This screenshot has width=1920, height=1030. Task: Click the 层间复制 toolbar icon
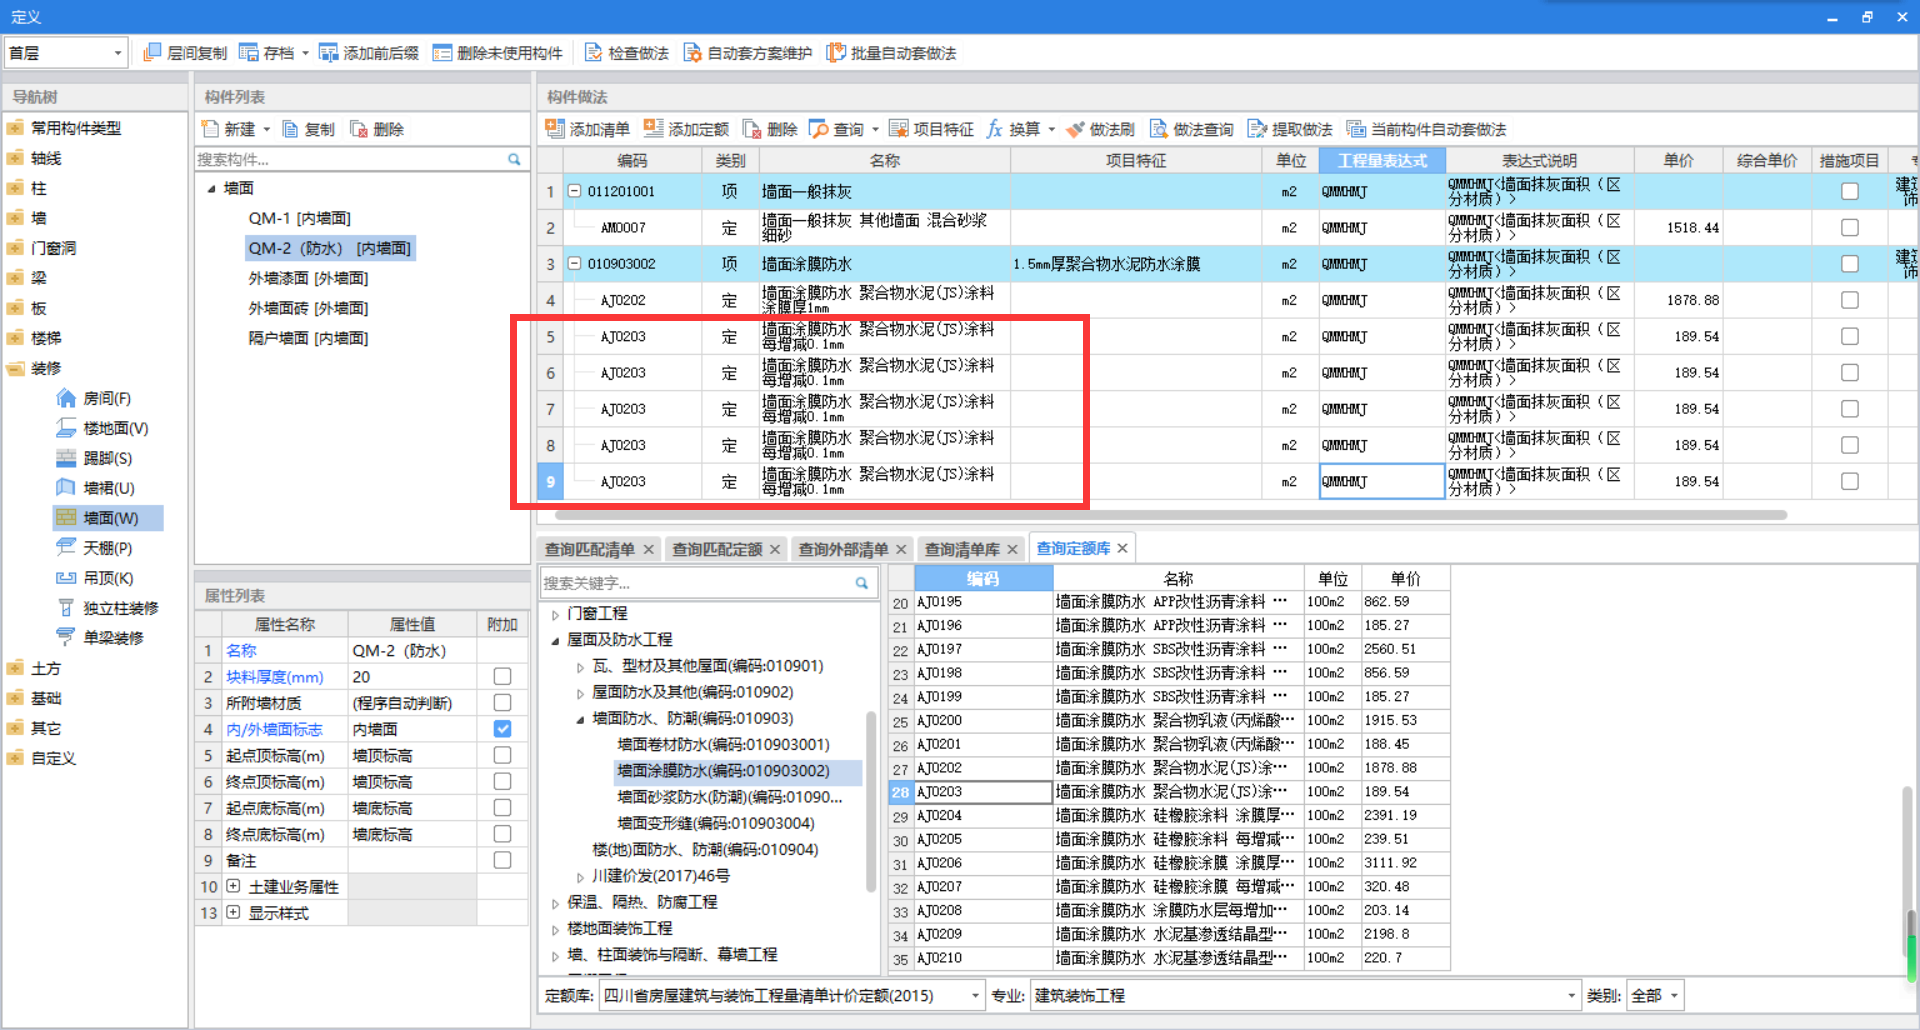click(152, 53)
